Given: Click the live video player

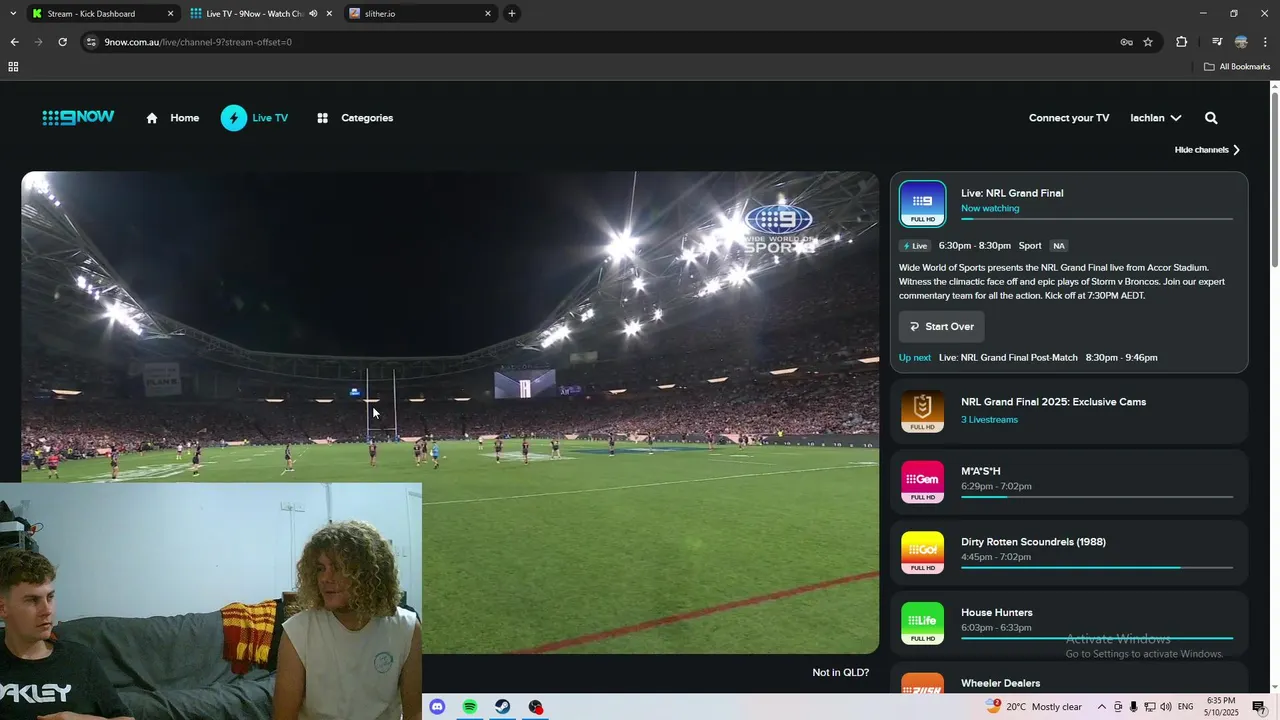Looking at the screenshot, I should 450,412.
